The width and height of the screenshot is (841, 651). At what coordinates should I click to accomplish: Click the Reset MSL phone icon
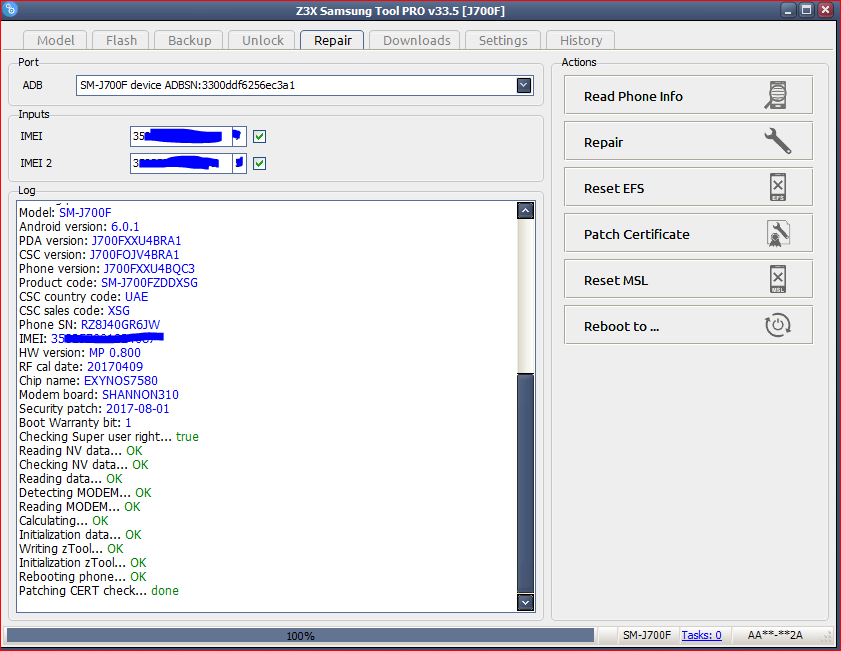click(778, 279)
